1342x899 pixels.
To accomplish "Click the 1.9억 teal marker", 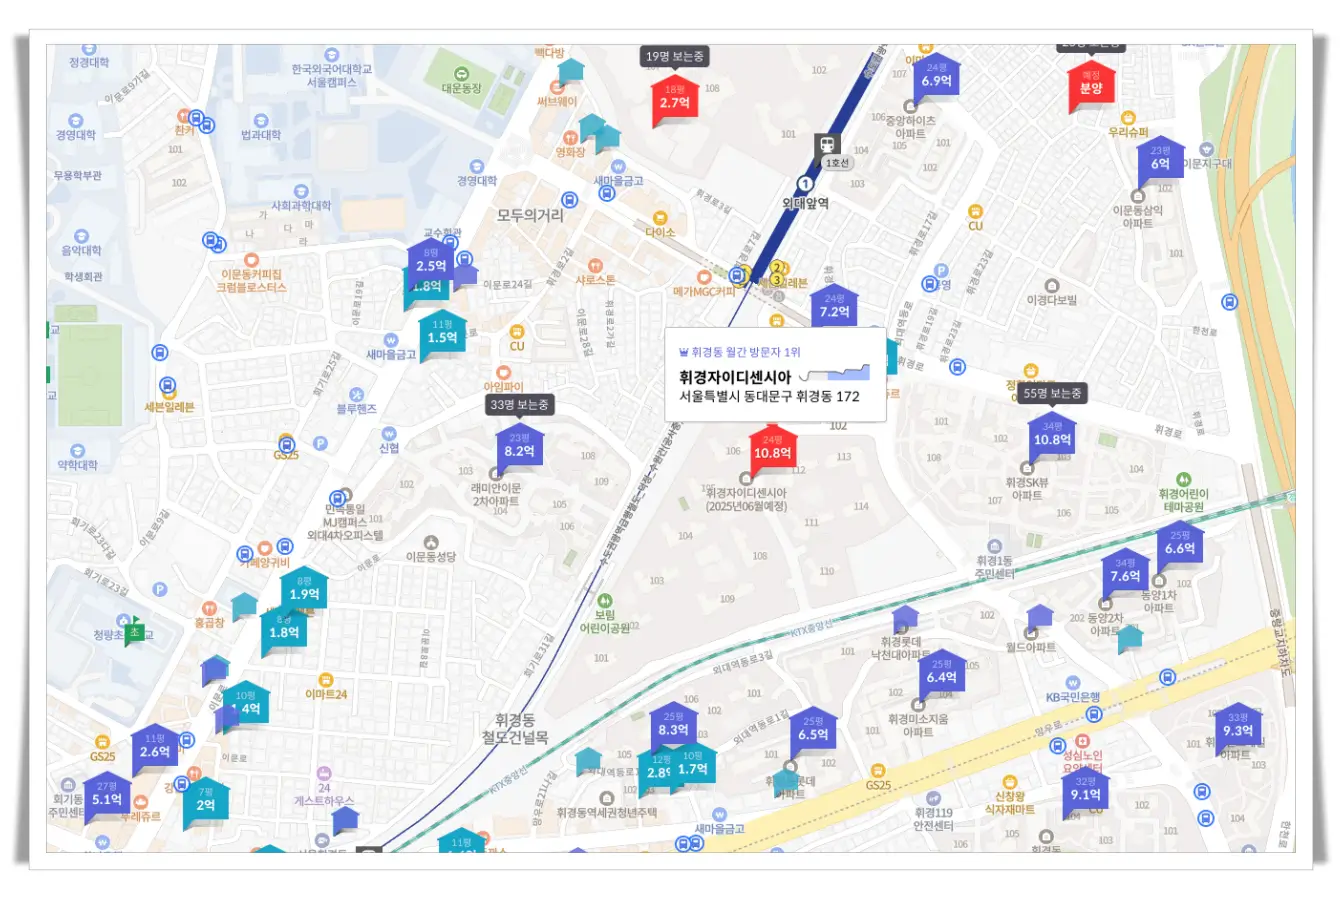I will click(x=304, y=592).
